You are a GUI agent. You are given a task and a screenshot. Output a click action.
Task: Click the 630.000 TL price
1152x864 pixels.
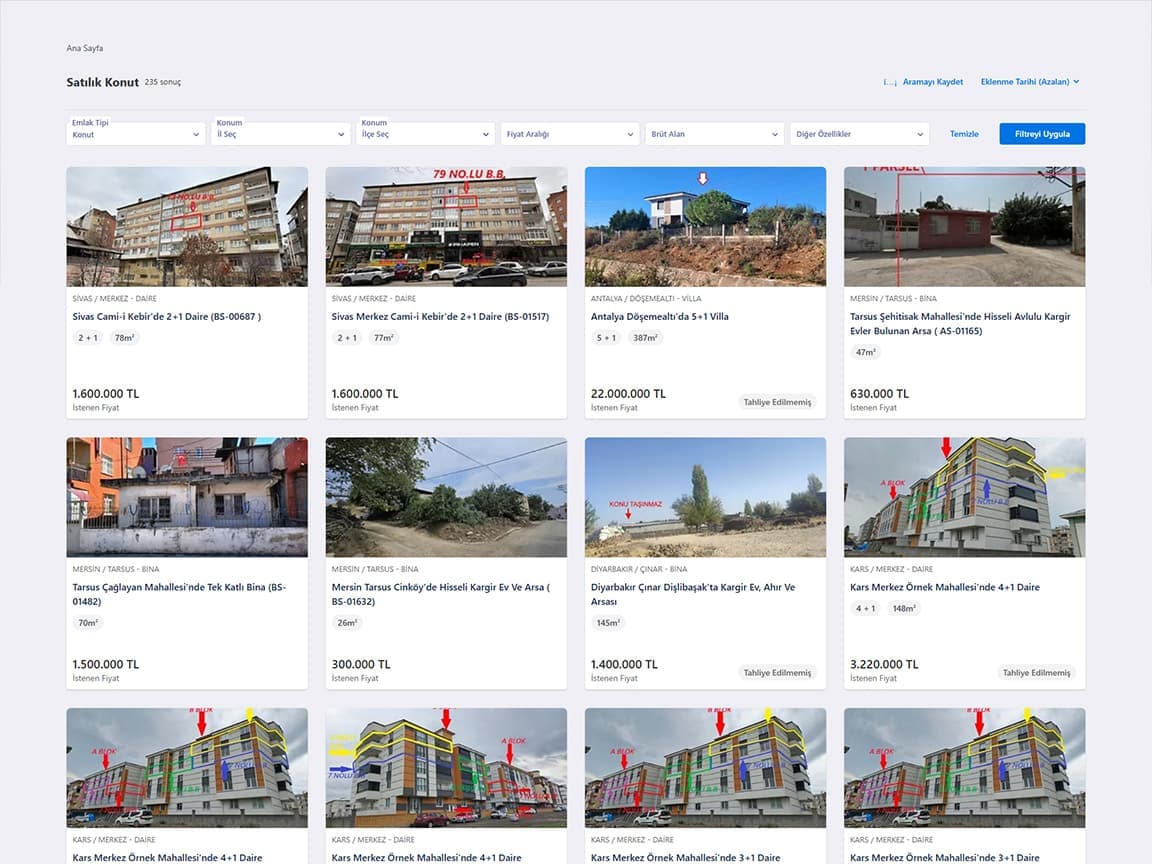tap(879, 394)
